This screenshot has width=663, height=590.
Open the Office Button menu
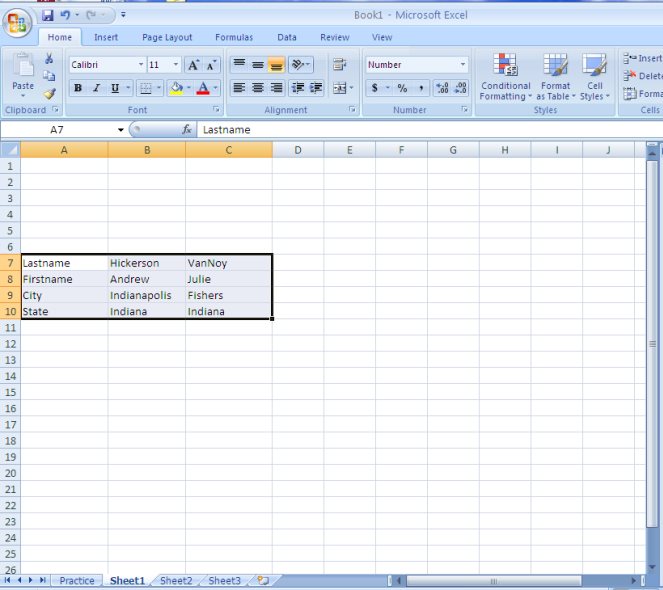click(x=17, y=22)
